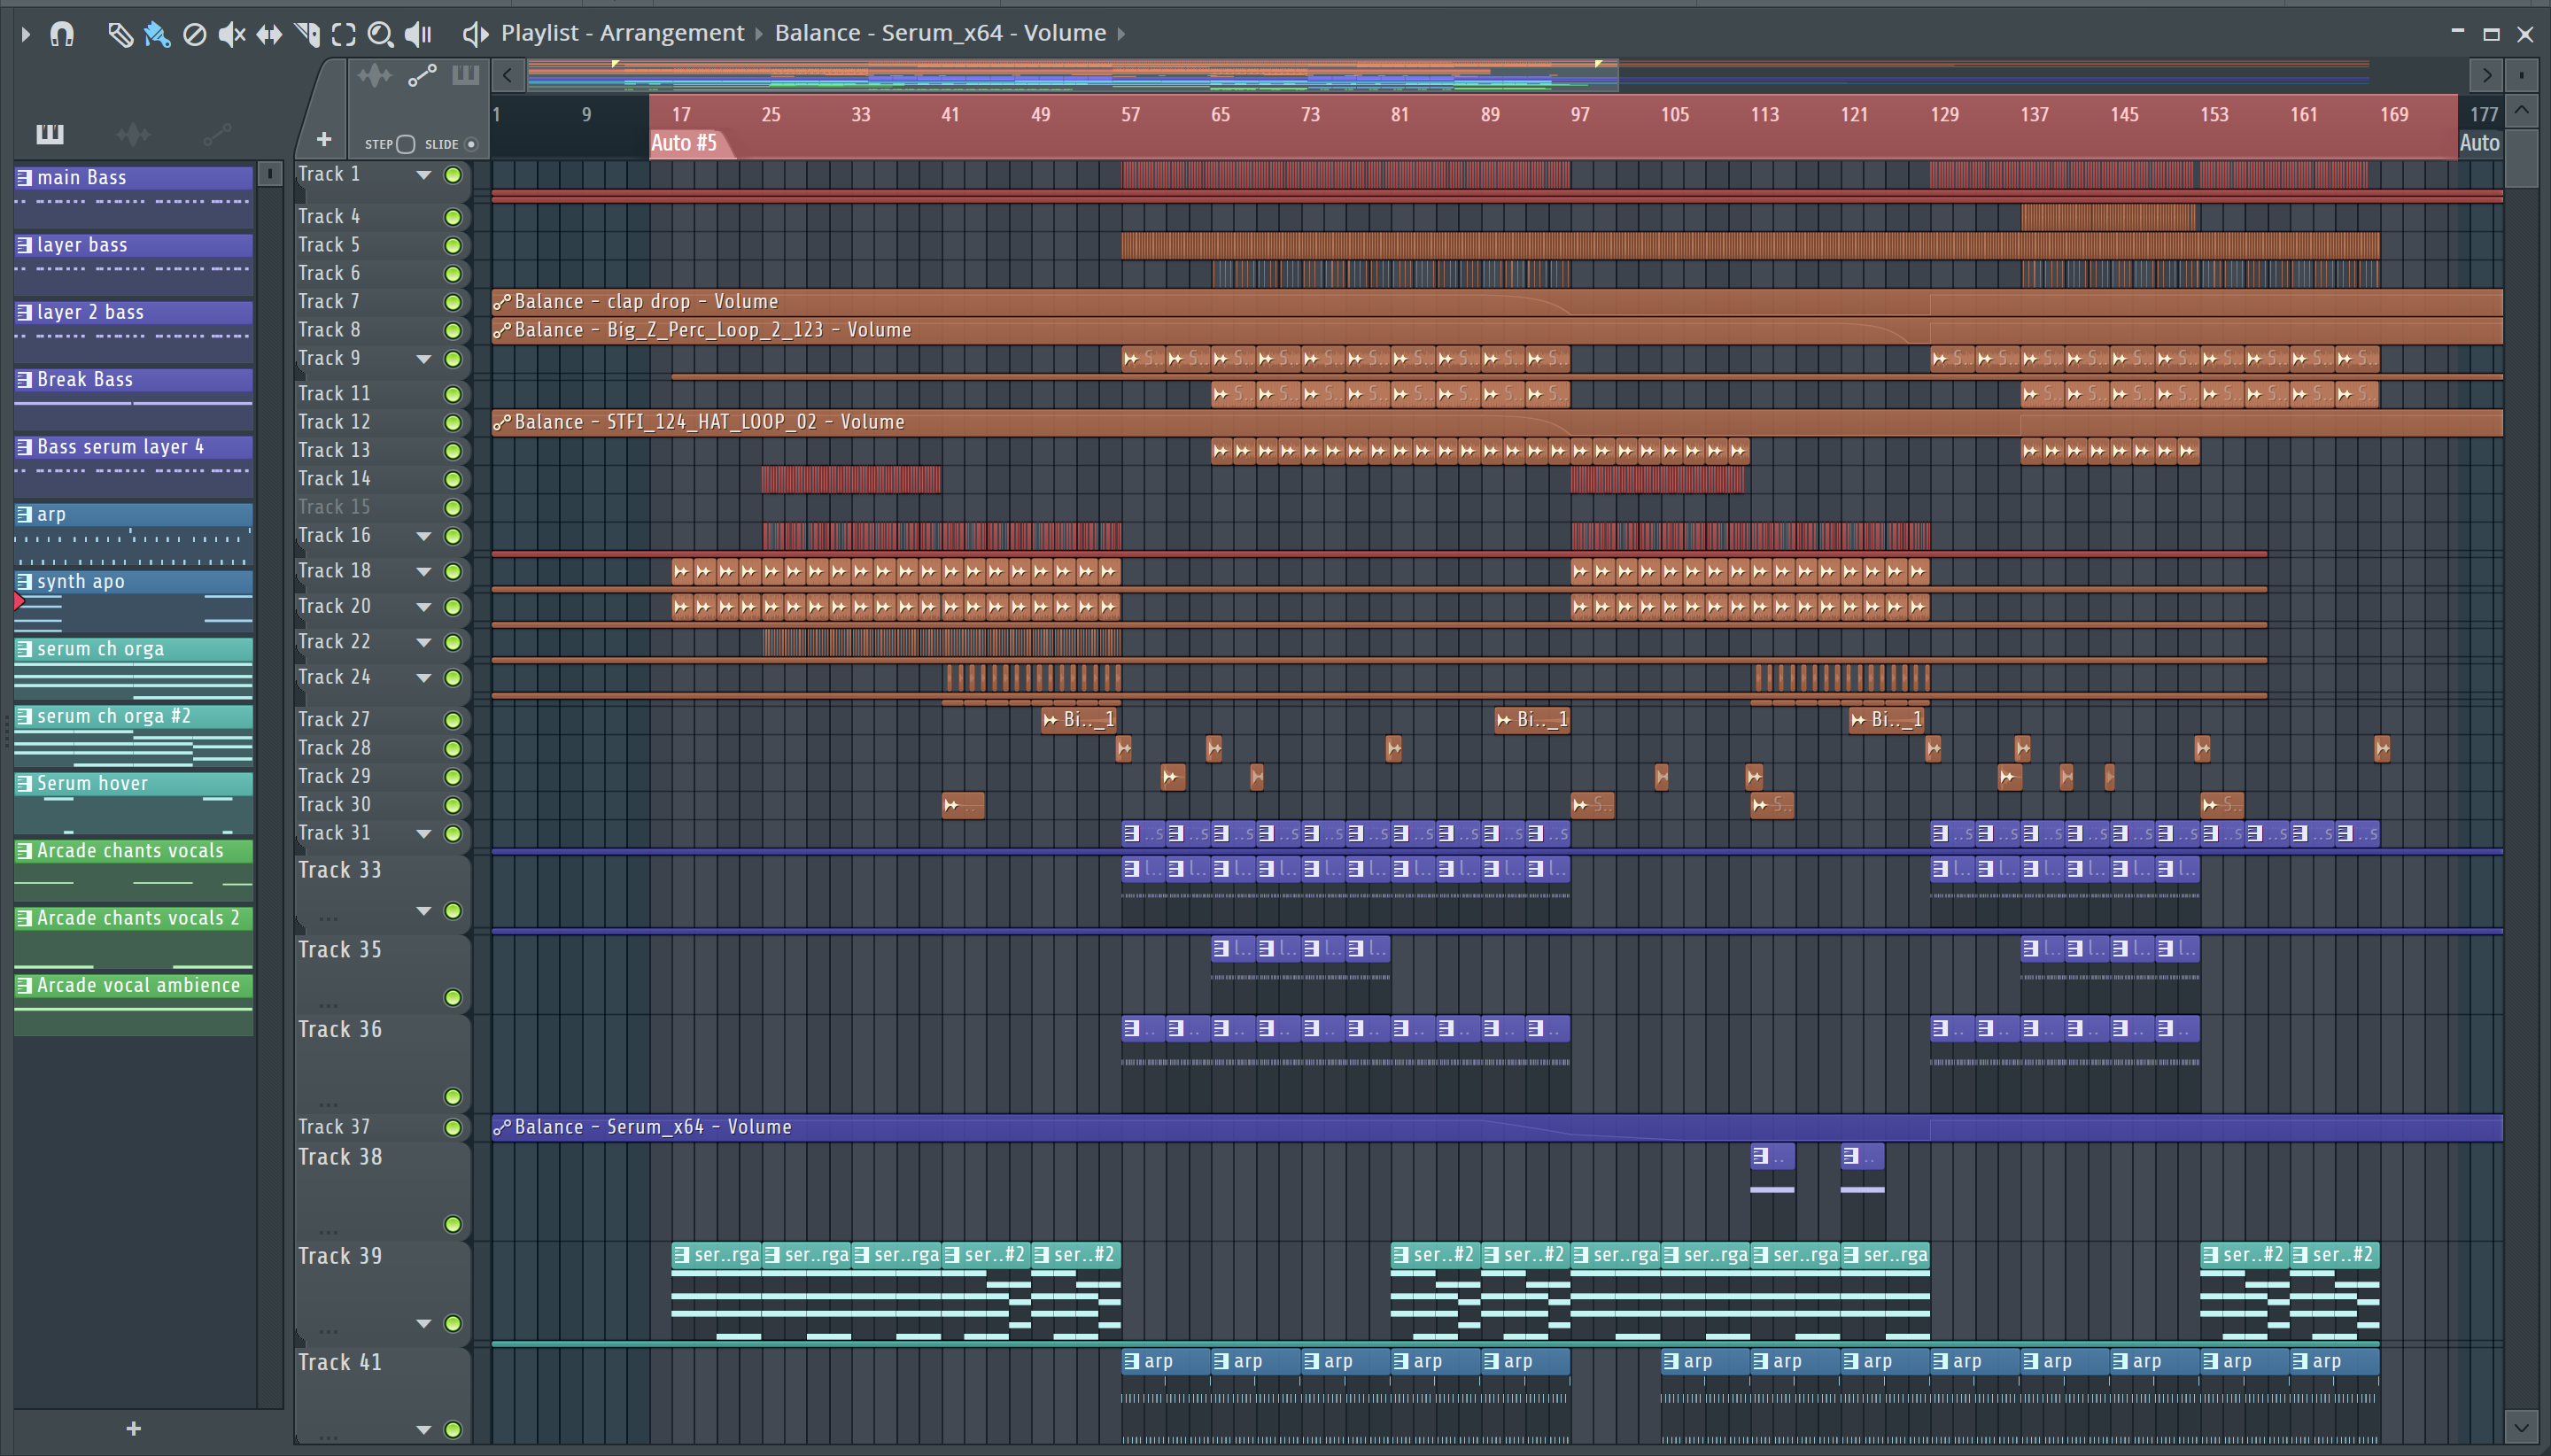Add a new pattern at picker bottom
This screenshot has height=1456, width=2551.
pyautogui.click(x=133, y=1428)
